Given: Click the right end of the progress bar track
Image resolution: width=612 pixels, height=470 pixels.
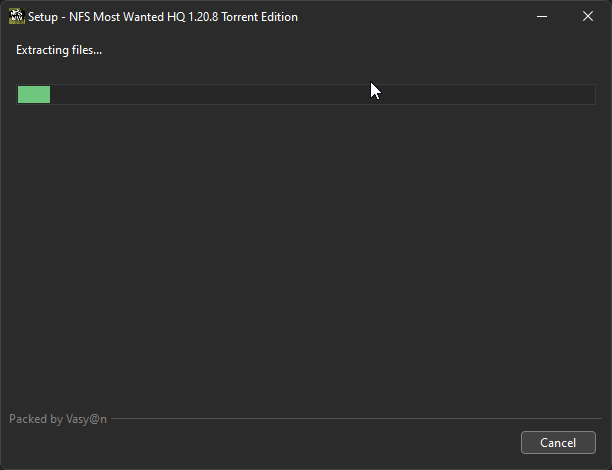Looking at the screenshot, I should point(585,94).
